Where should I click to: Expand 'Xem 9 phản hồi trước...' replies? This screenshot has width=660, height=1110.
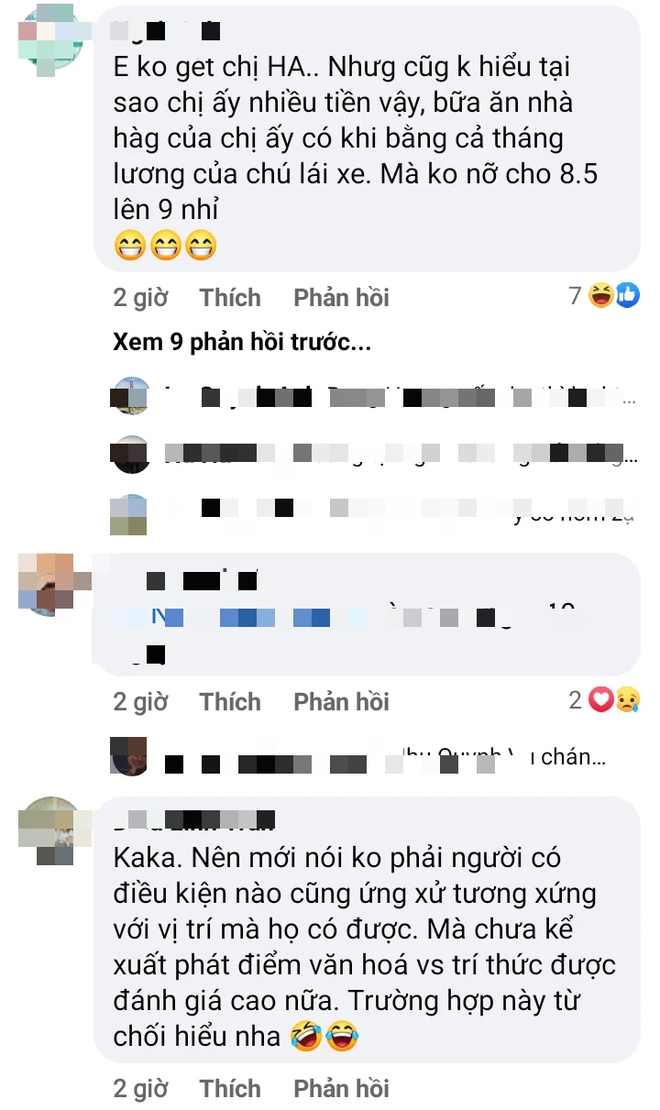point(242,342)
